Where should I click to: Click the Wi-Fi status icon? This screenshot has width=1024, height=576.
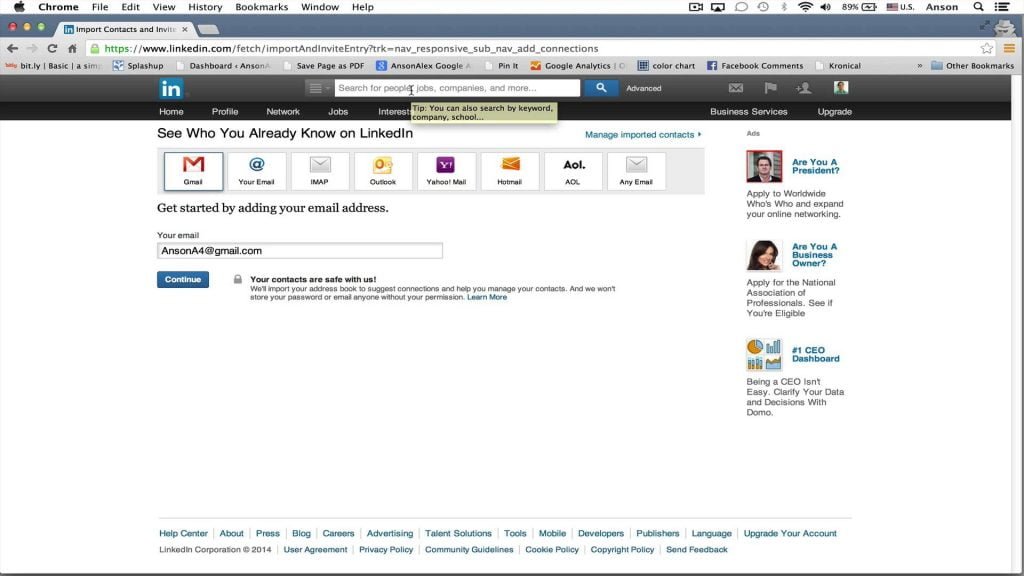805,7
